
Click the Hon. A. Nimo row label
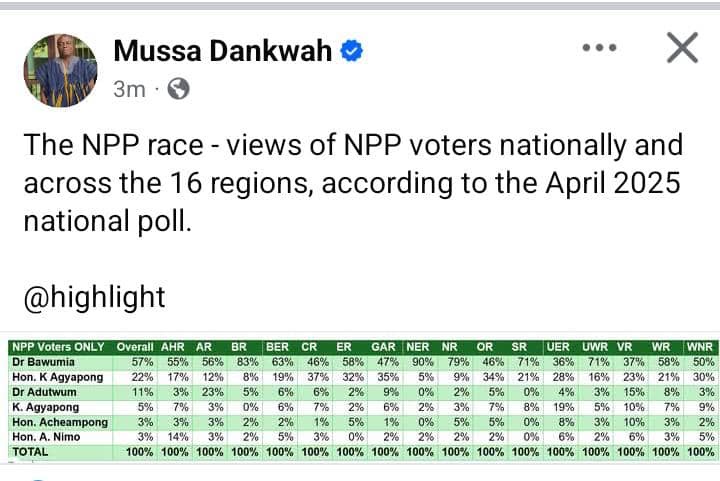point(46,437)
